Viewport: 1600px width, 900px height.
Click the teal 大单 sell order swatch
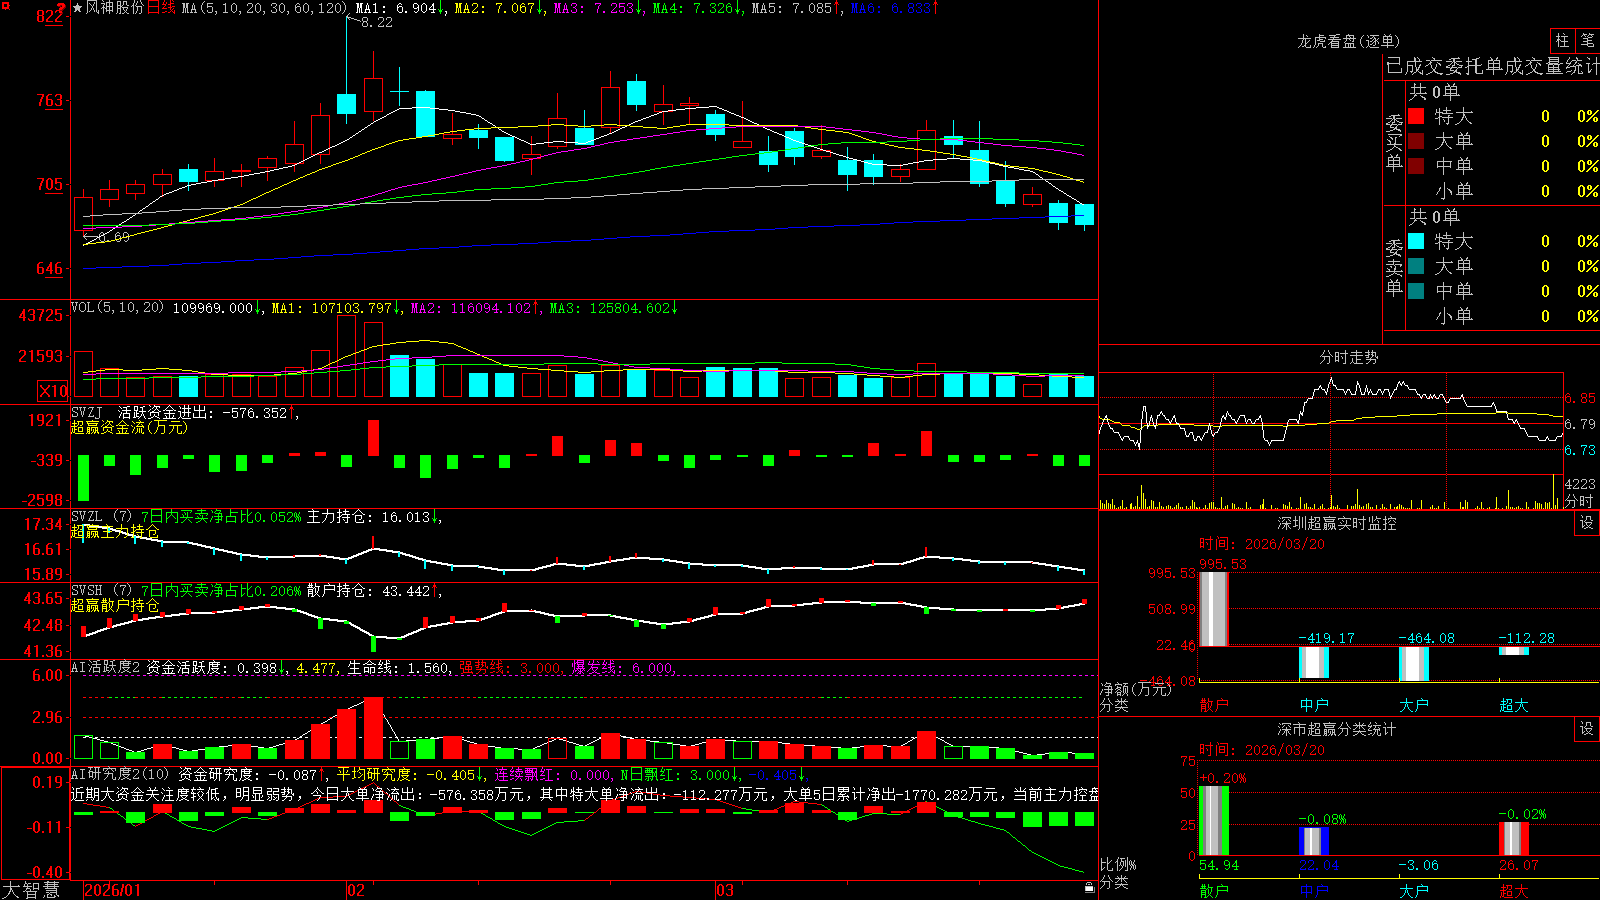click(x=1416, y=266)
